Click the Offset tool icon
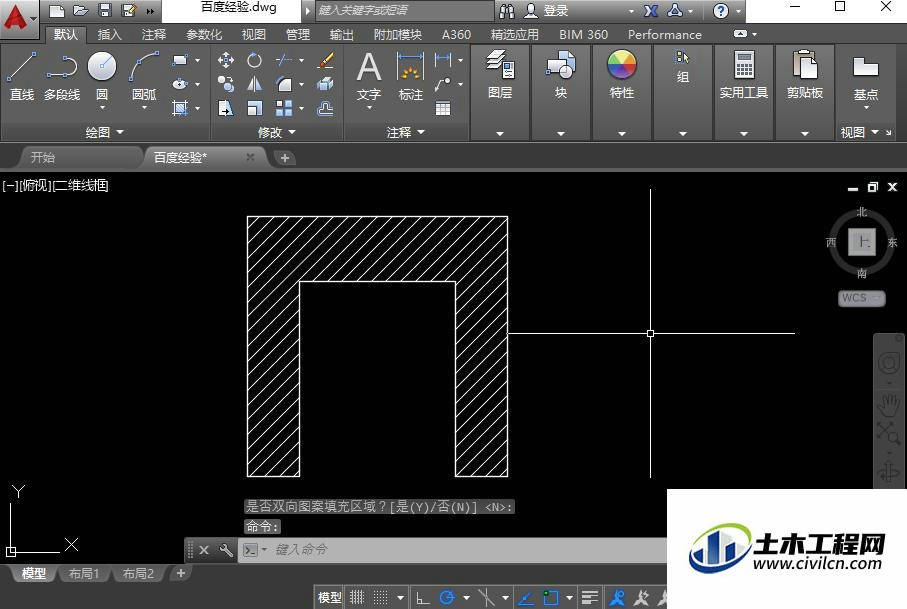 point(326,108)
